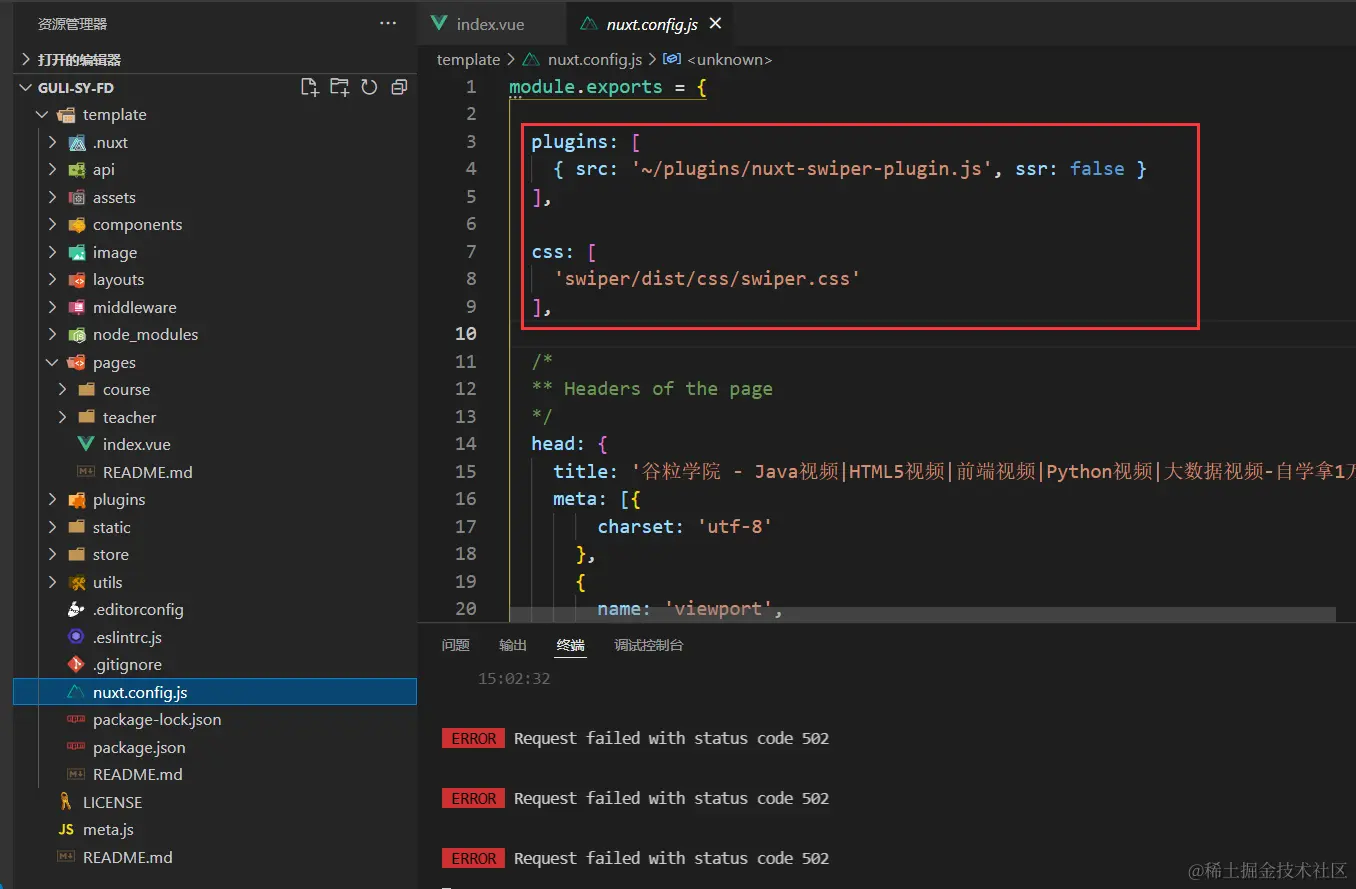Click the New File icon in explorer header

310,87
